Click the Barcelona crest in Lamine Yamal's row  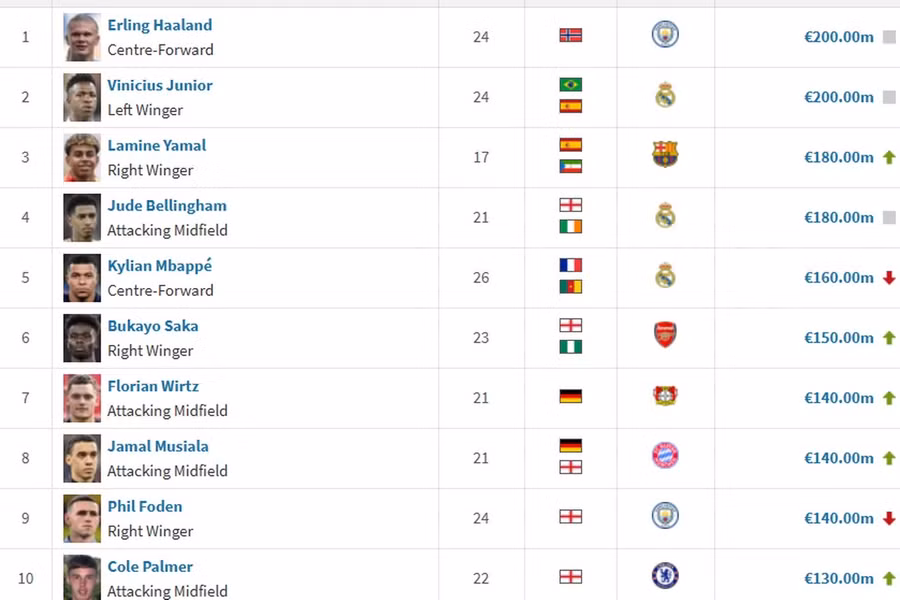[x=665, y=155]
